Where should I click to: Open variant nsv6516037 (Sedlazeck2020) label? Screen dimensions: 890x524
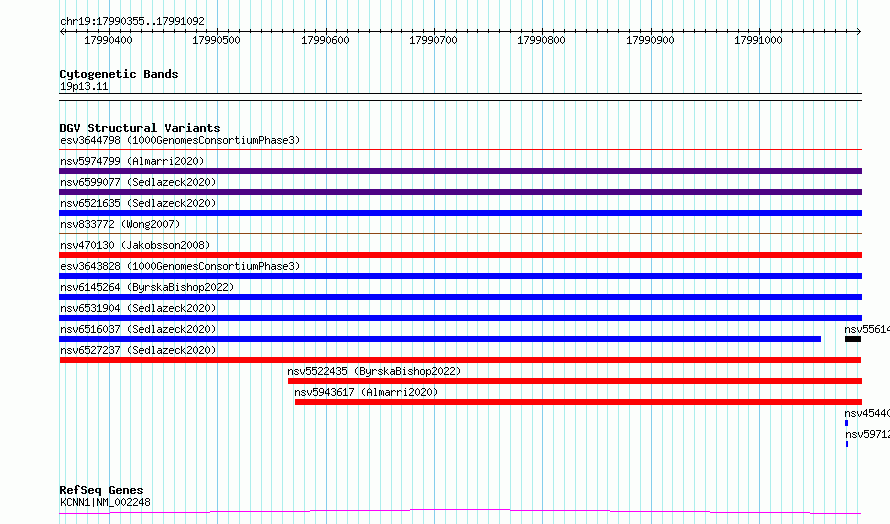pyautogui.click(x=138, y=329)
